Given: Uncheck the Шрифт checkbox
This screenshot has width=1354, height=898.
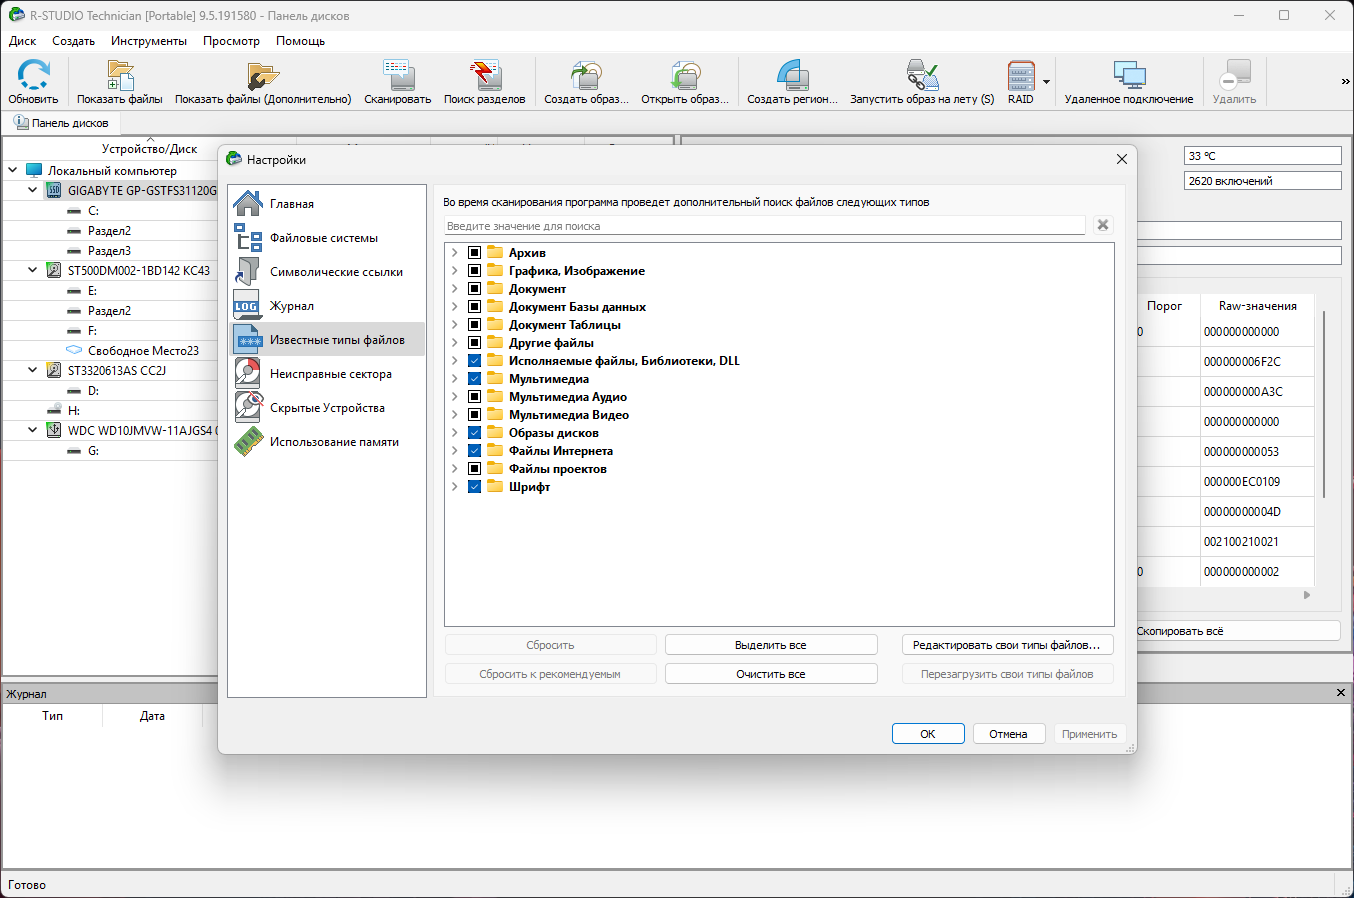Looking at the screenshot, I should coord(474,487).
